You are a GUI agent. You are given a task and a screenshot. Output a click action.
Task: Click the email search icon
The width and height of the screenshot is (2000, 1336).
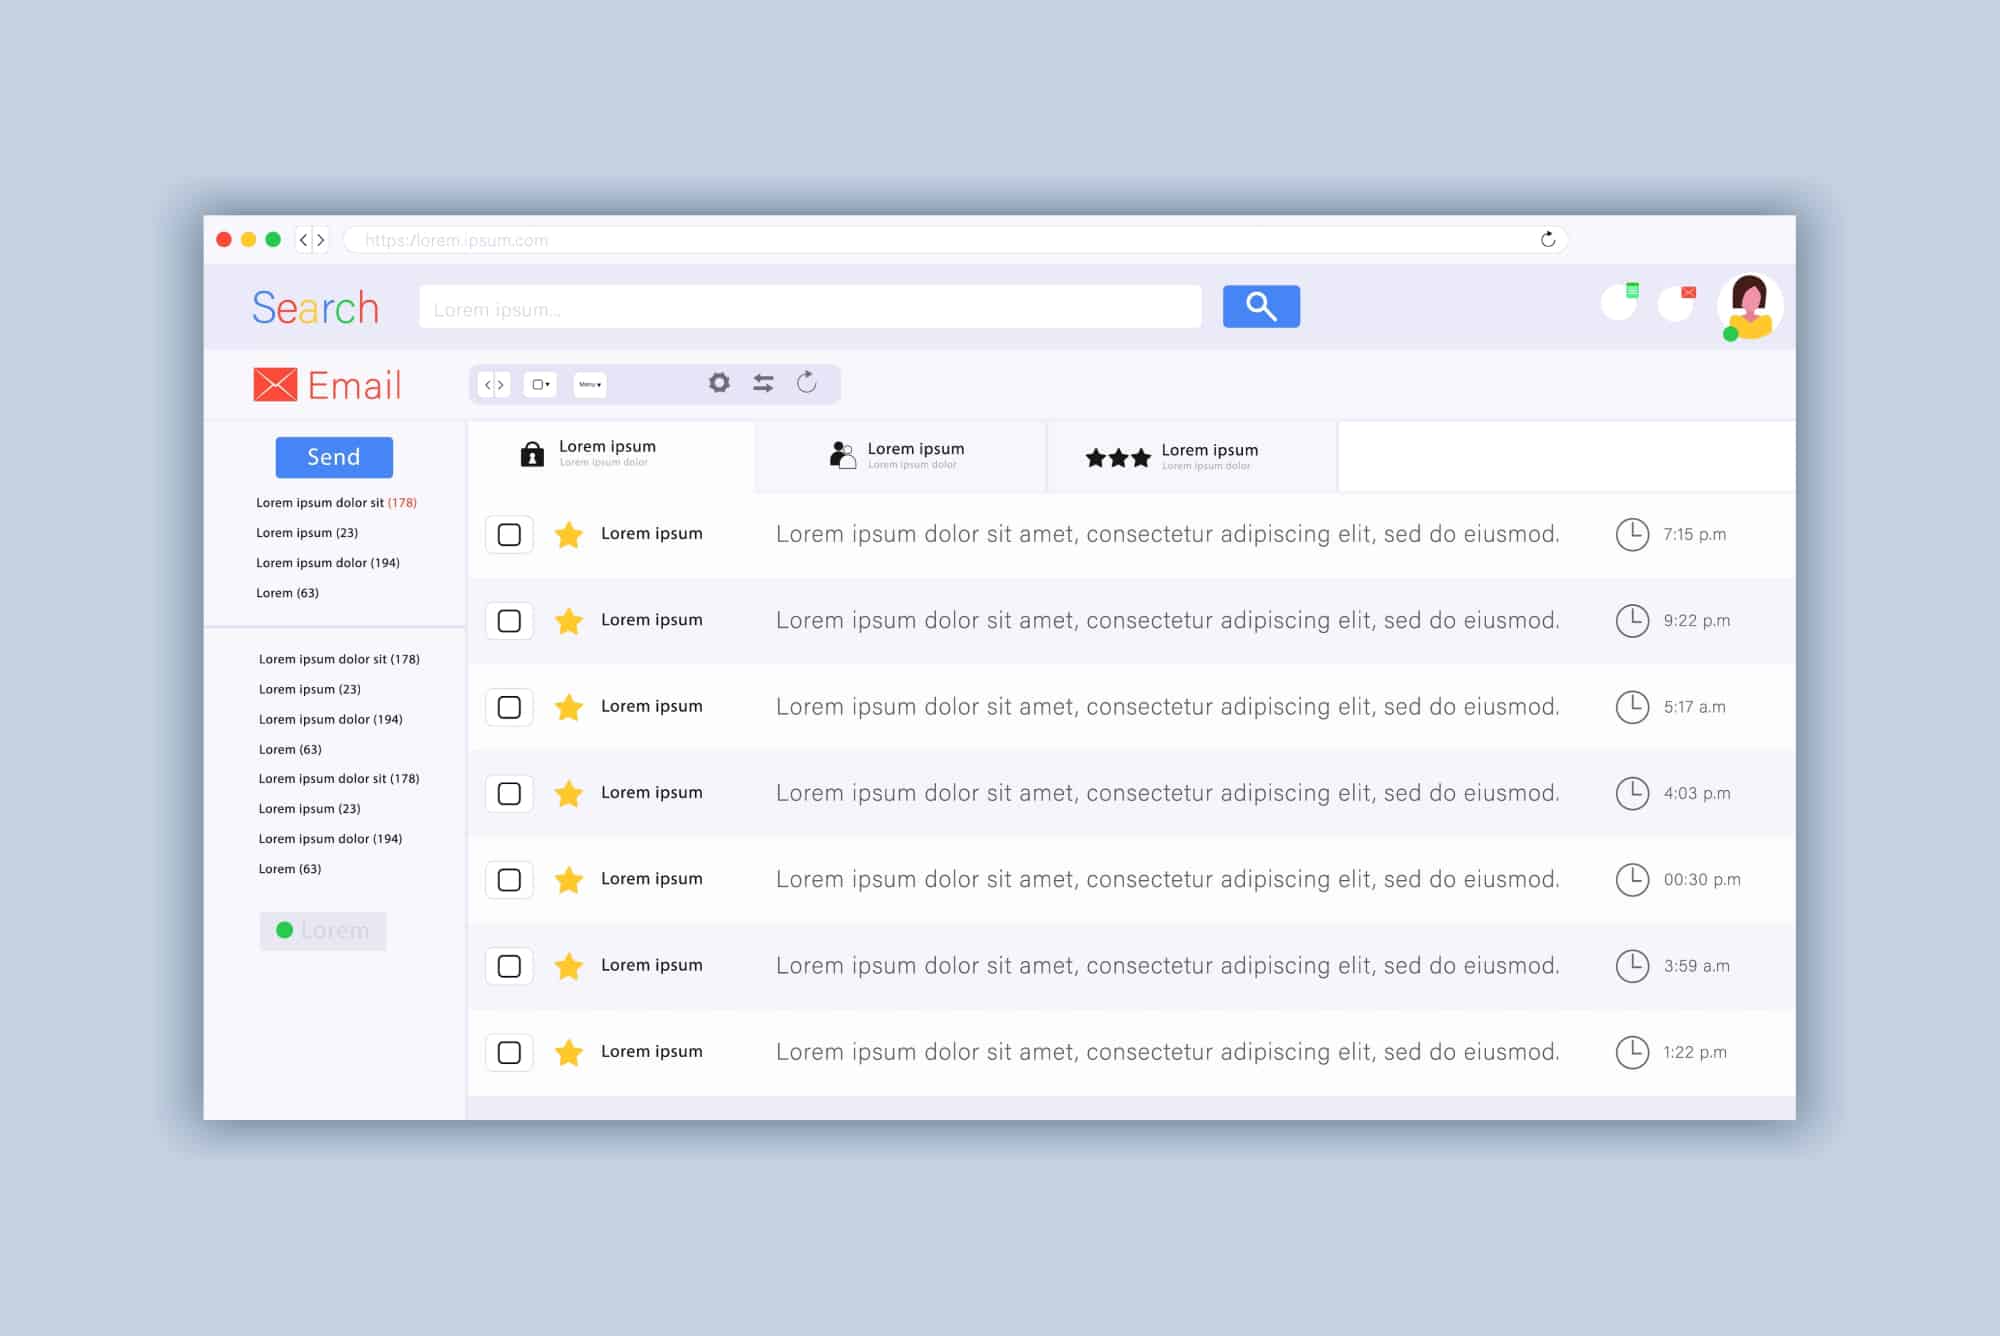[x=1259, y=306]
